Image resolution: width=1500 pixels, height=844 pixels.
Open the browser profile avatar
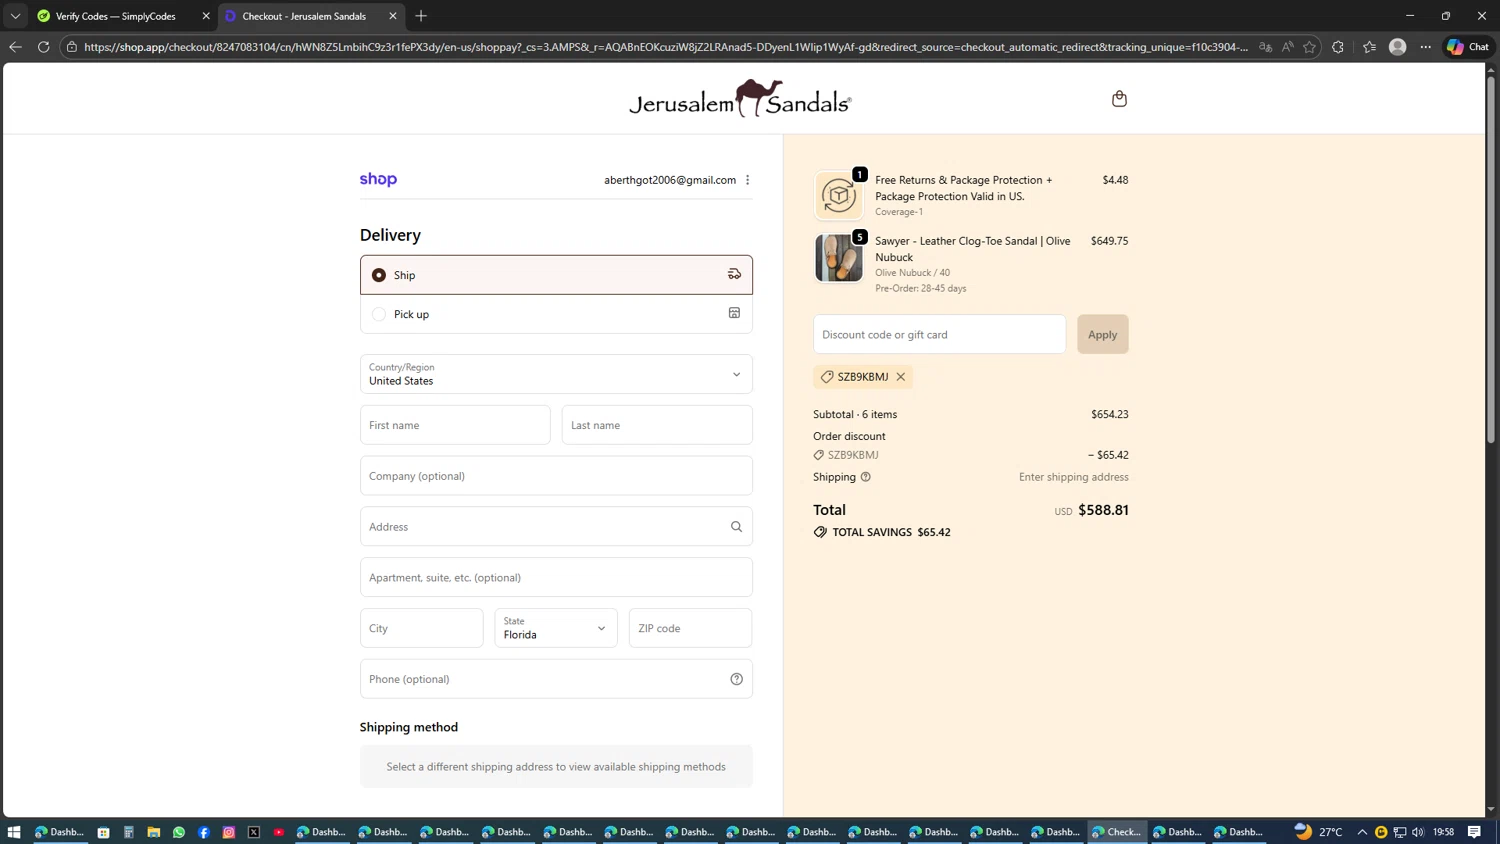[1398, 47]
